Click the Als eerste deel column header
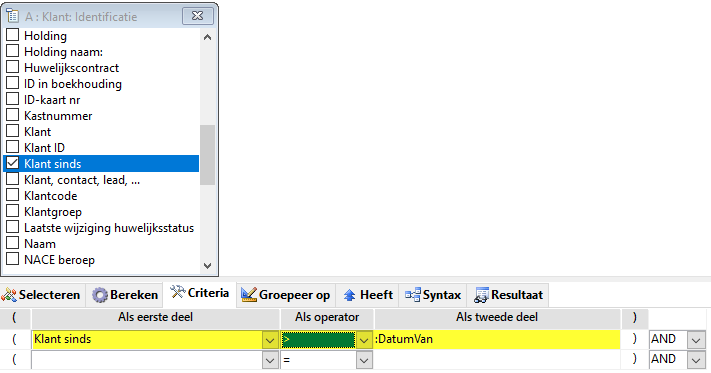711x373 pixels. pyautogui.click(x=156, y=318)
